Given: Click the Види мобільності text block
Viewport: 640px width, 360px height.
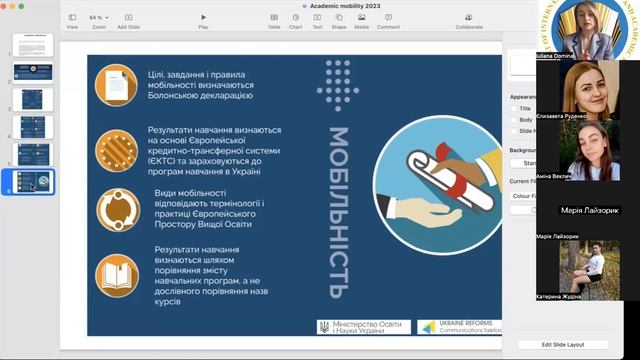Looking at the screenshot, I should (x=209, y=209).
